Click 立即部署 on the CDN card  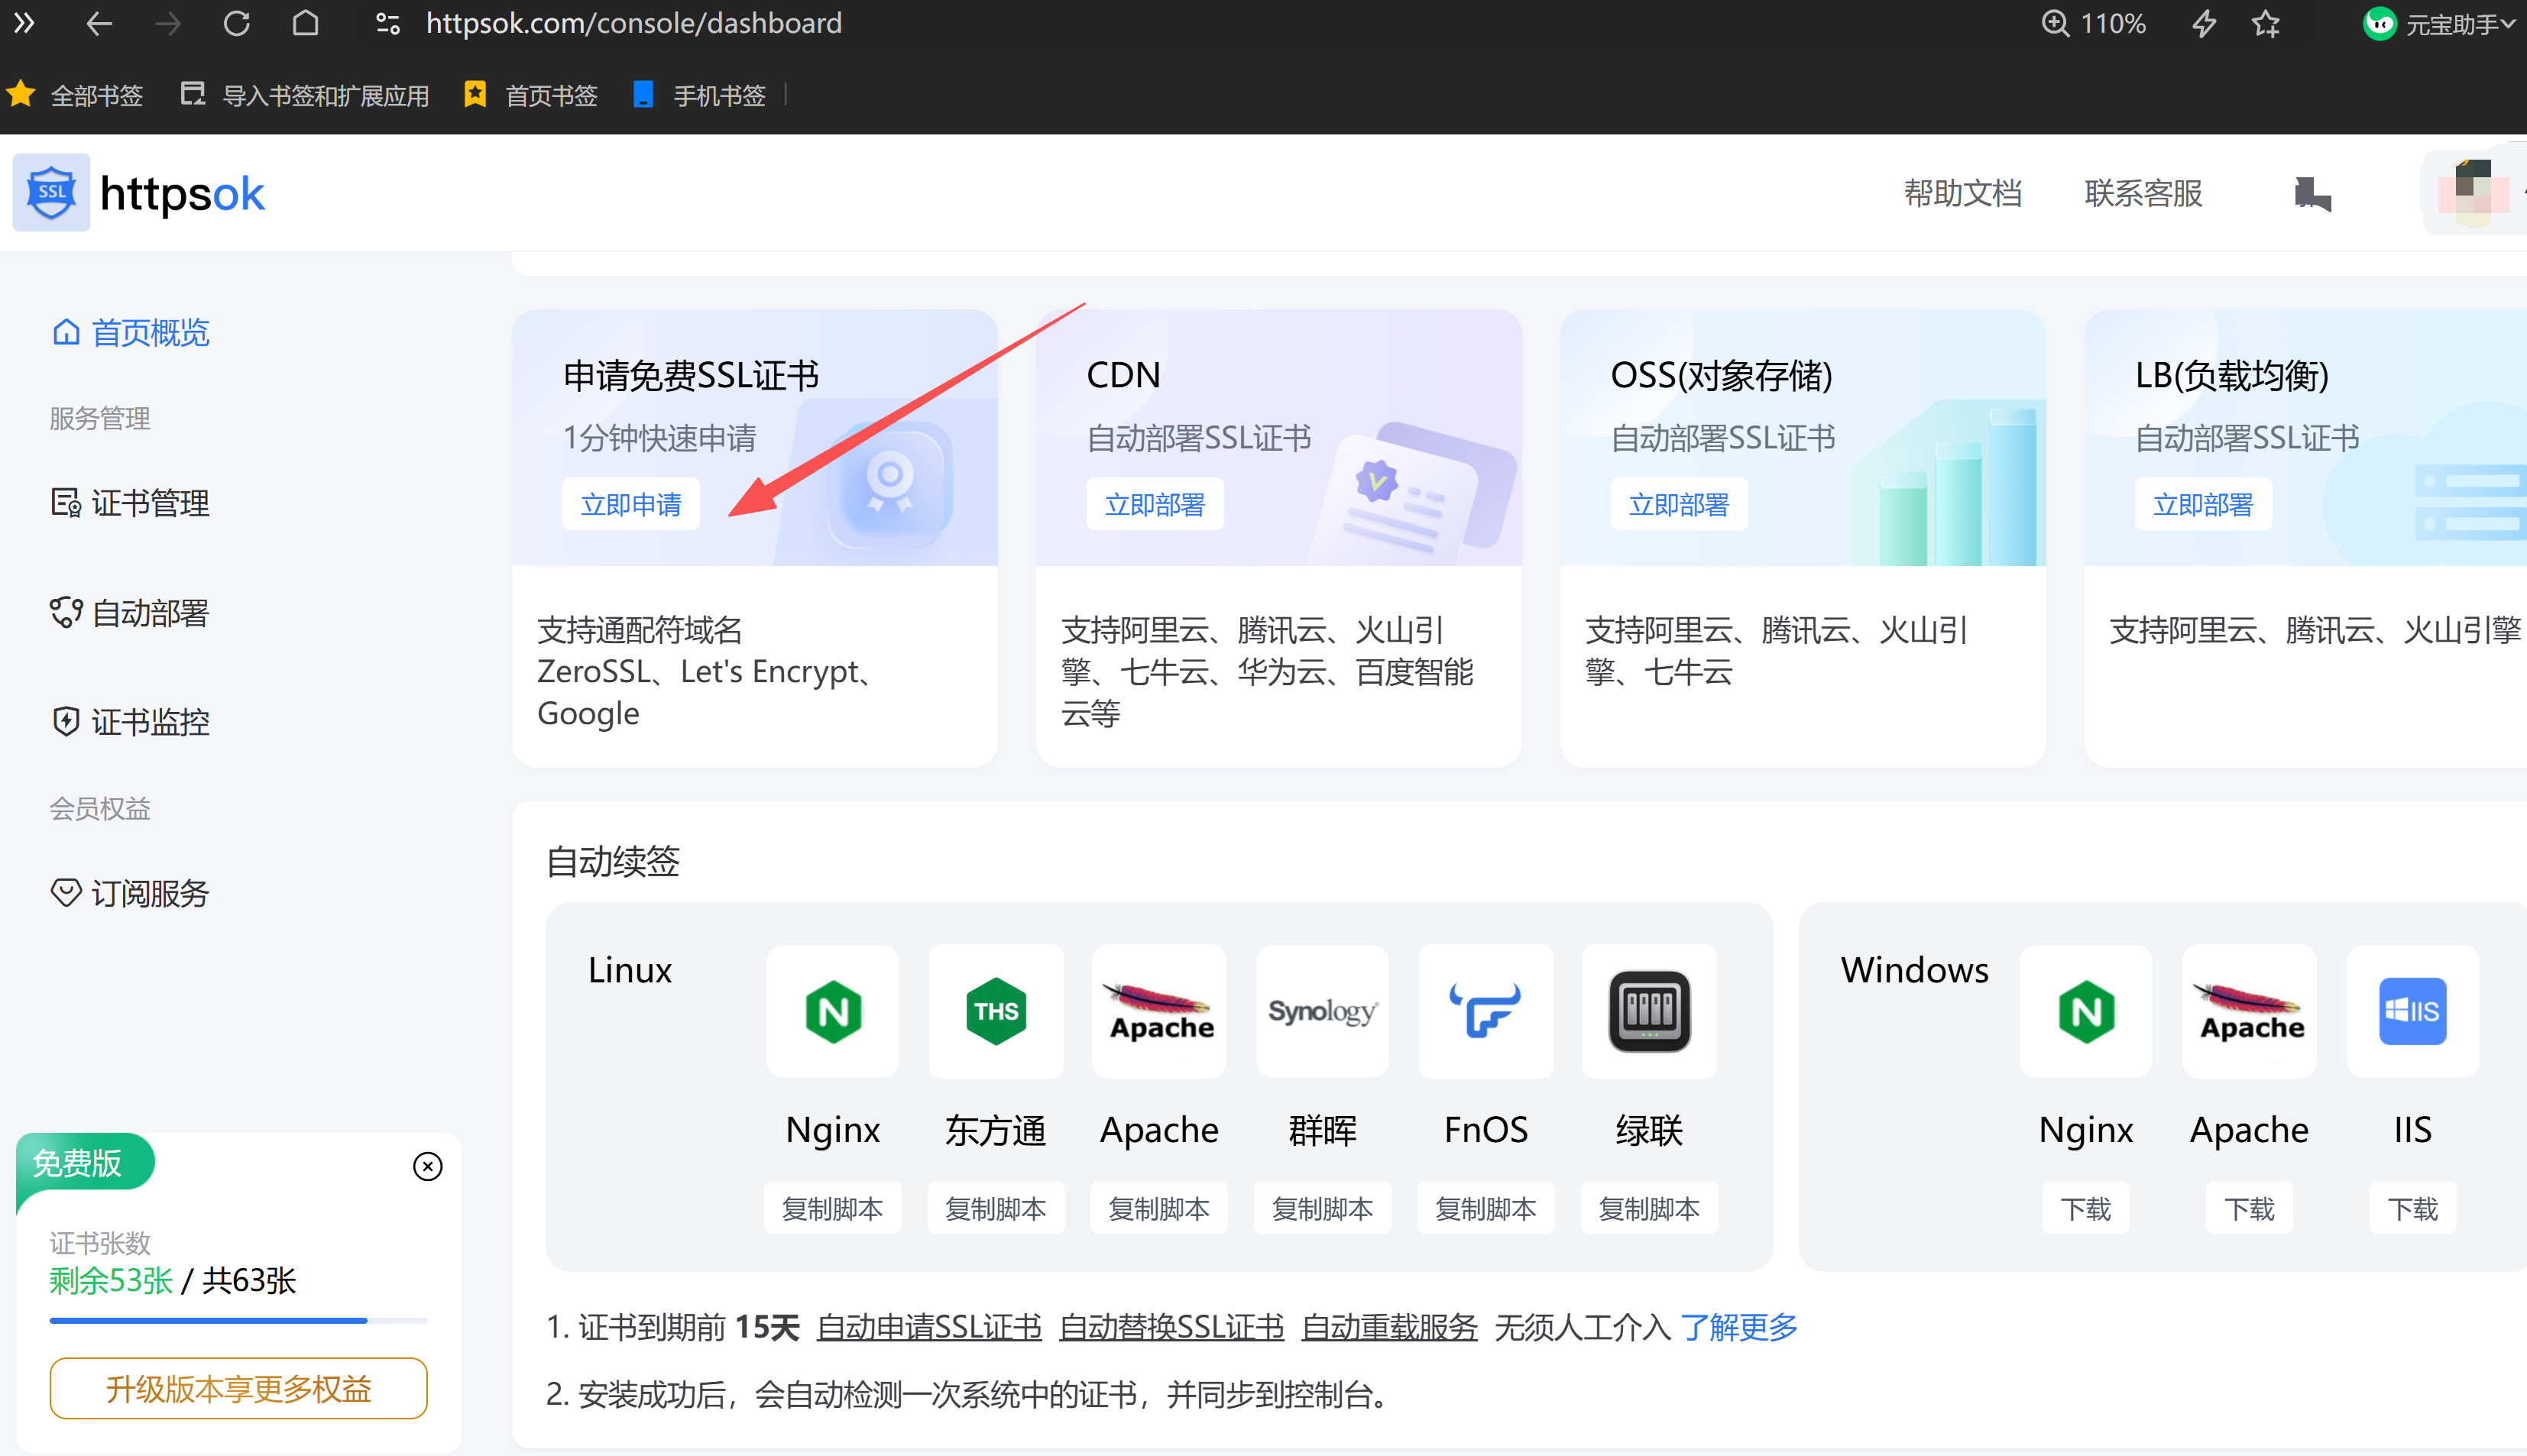tap(1155, 504)
